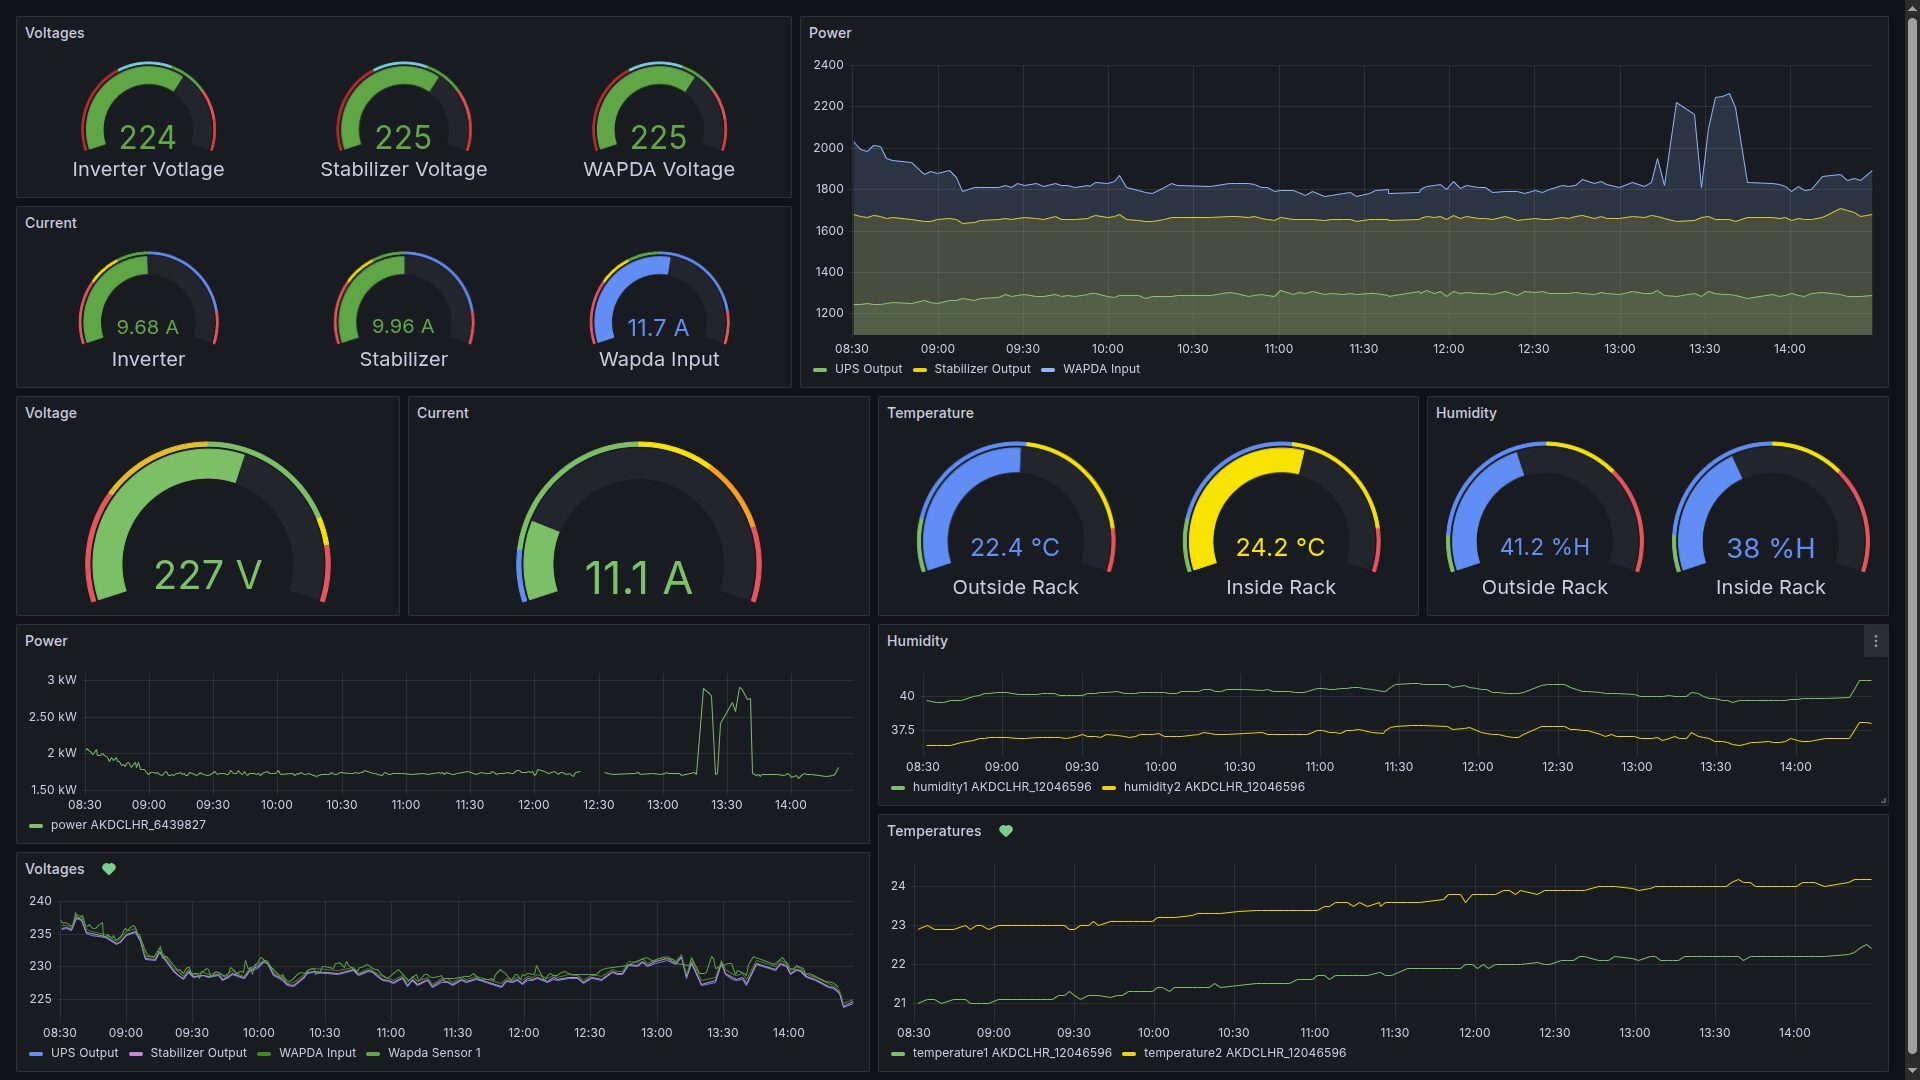This screenshot has width=1920, height=1080.
Task: Toggle humidity2 AKDCLHR_12046596 legend series
Action: [1213, 787]
